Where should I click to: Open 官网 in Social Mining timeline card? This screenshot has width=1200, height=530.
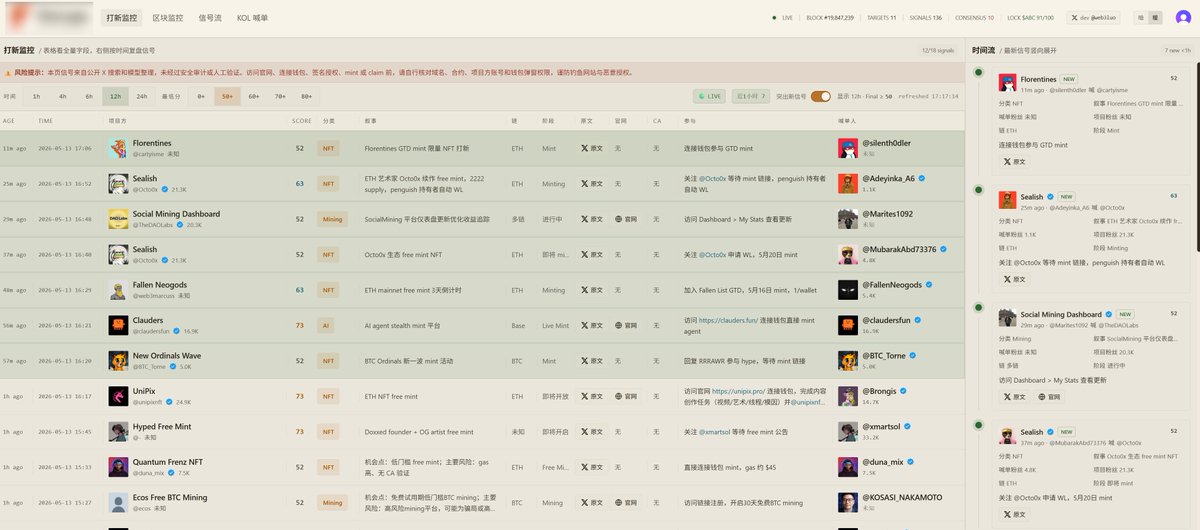click(x=1050, y=397)
